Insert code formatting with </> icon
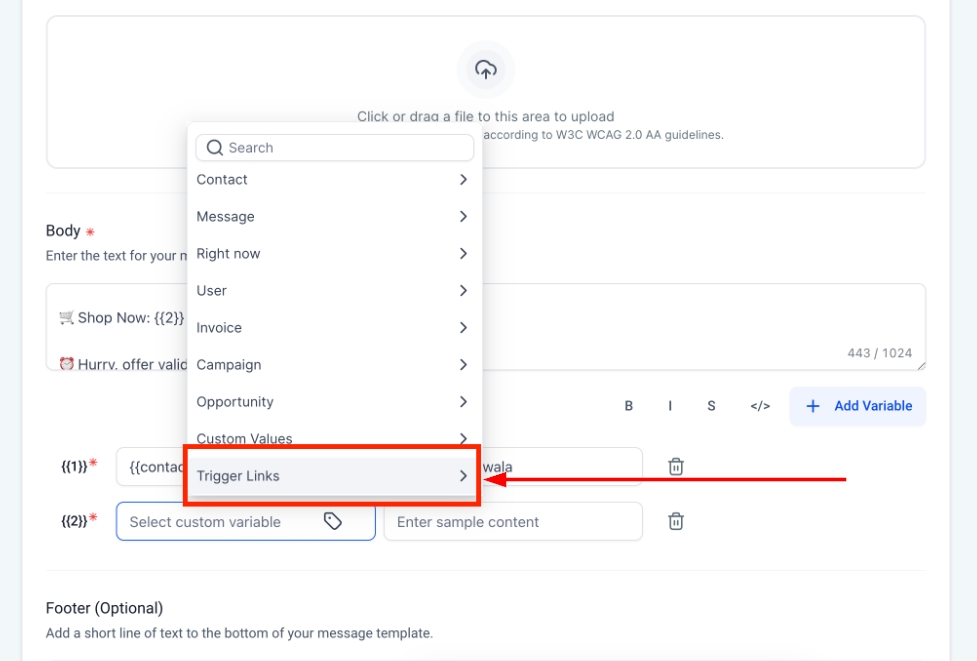This screenshot has height=661, width=977. [x=760, y=406]
